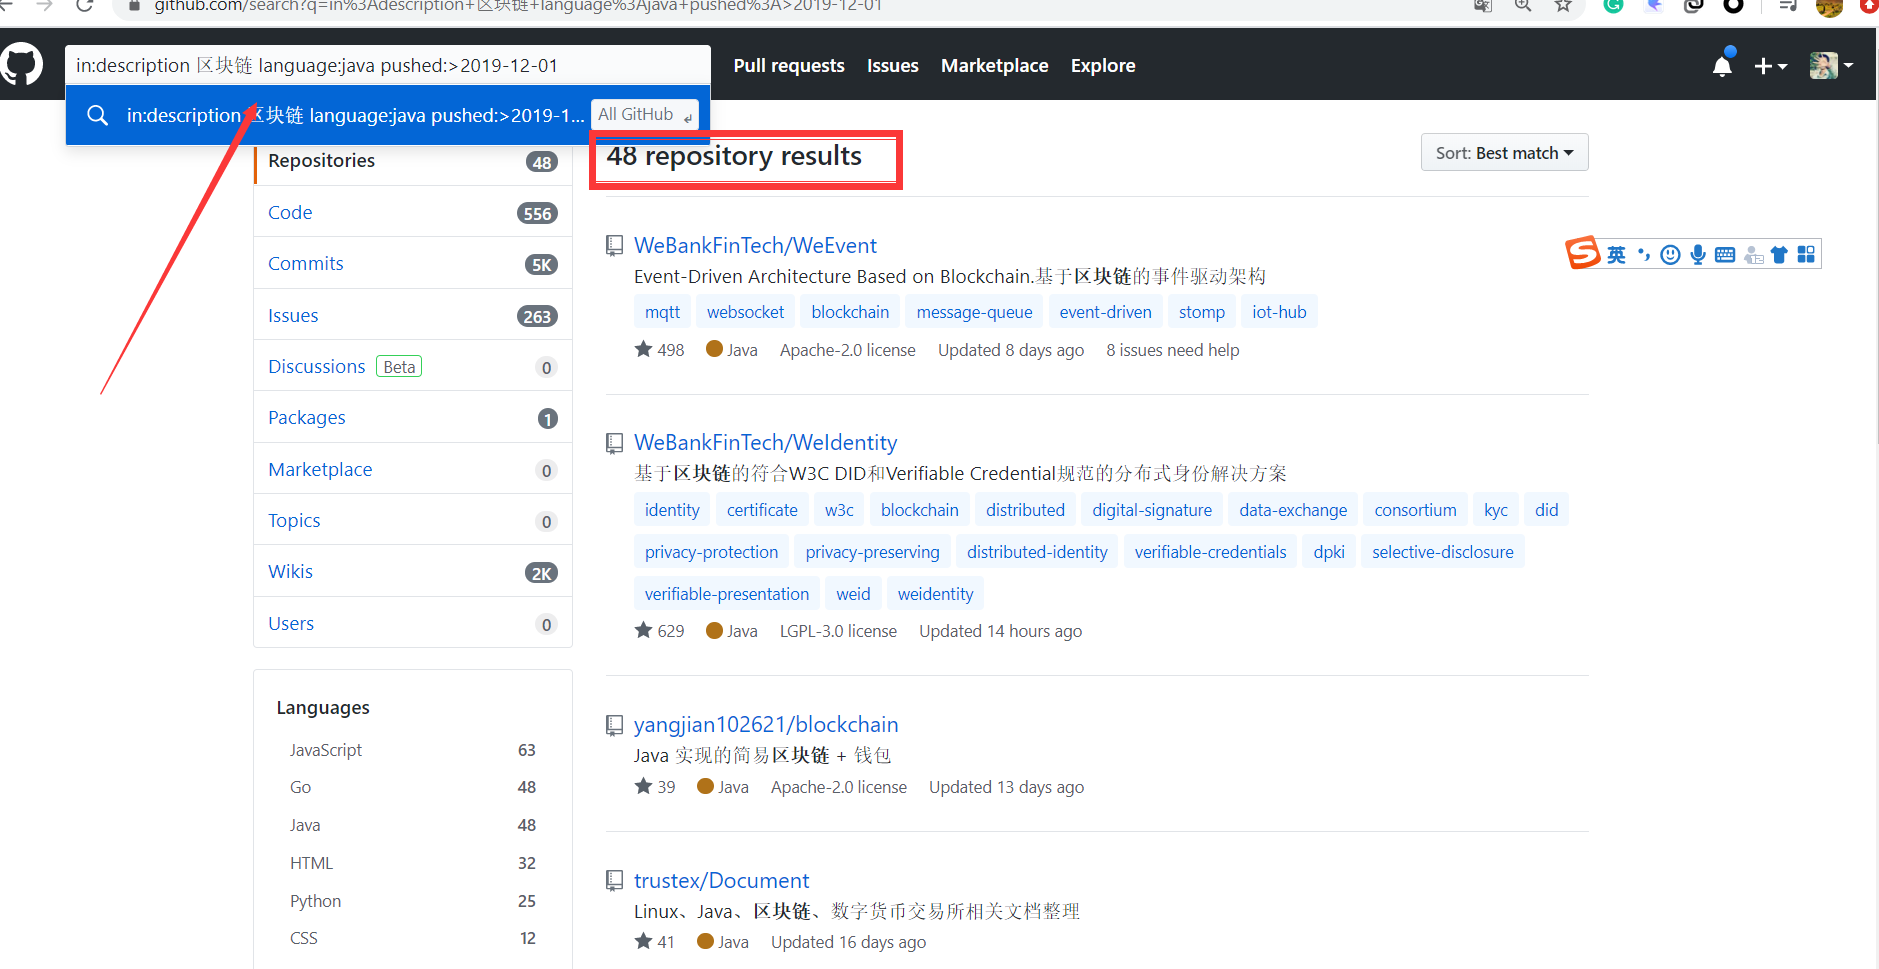Click the repository icon beside WeIdentity
This screenshot has height=969, width=1879.
coord(614,443)
